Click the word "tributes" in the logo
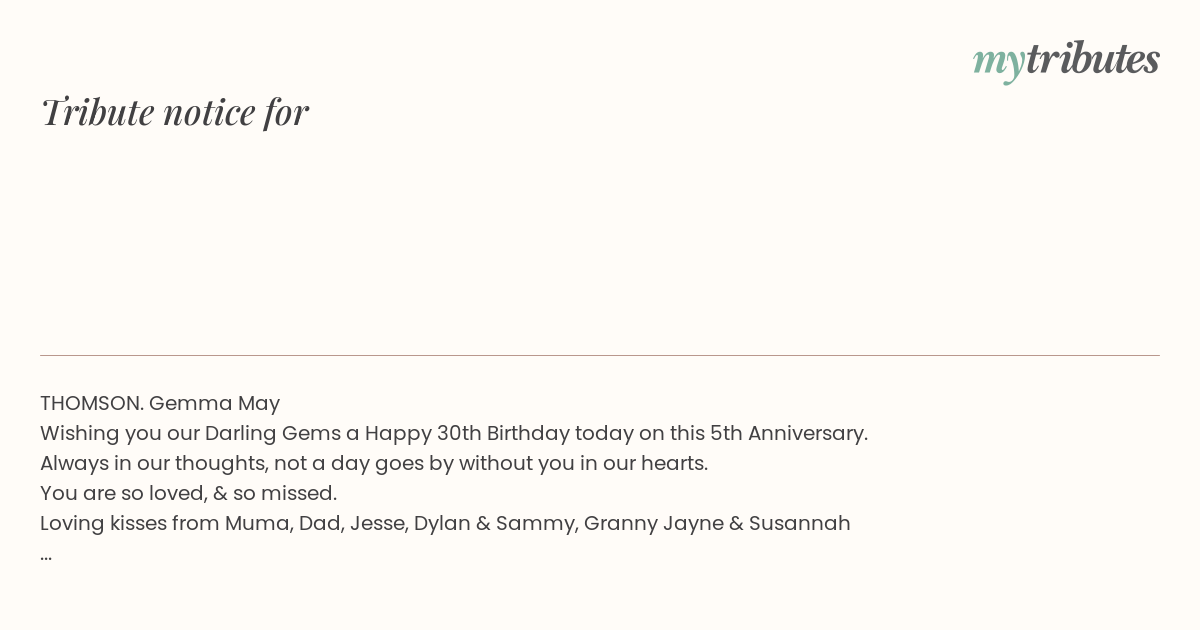Screen dimensions: 1200x630 (x=1093, y=58)
